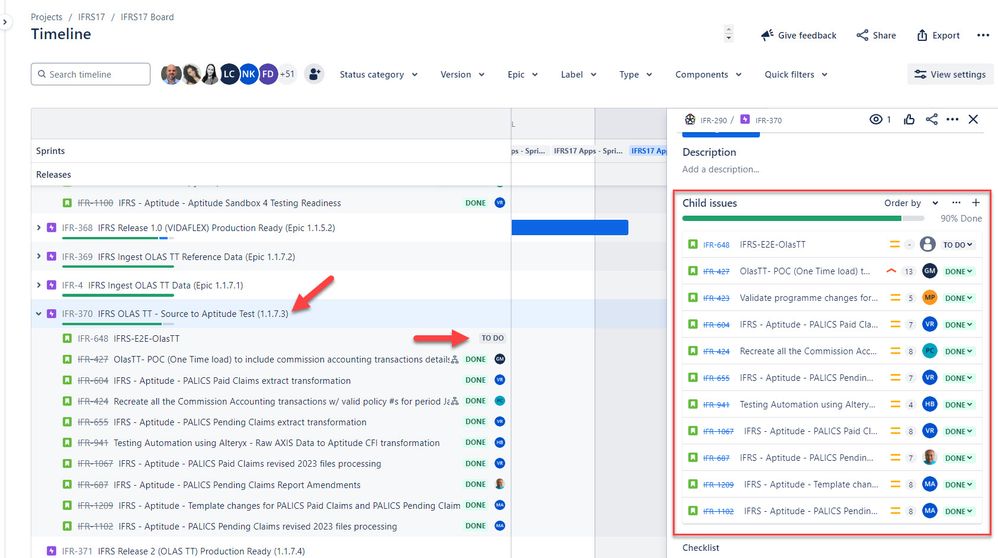Click the thumbs-up vote icon in issue panel
Screen dimensions: 998x558
click(x=909, y=119)
